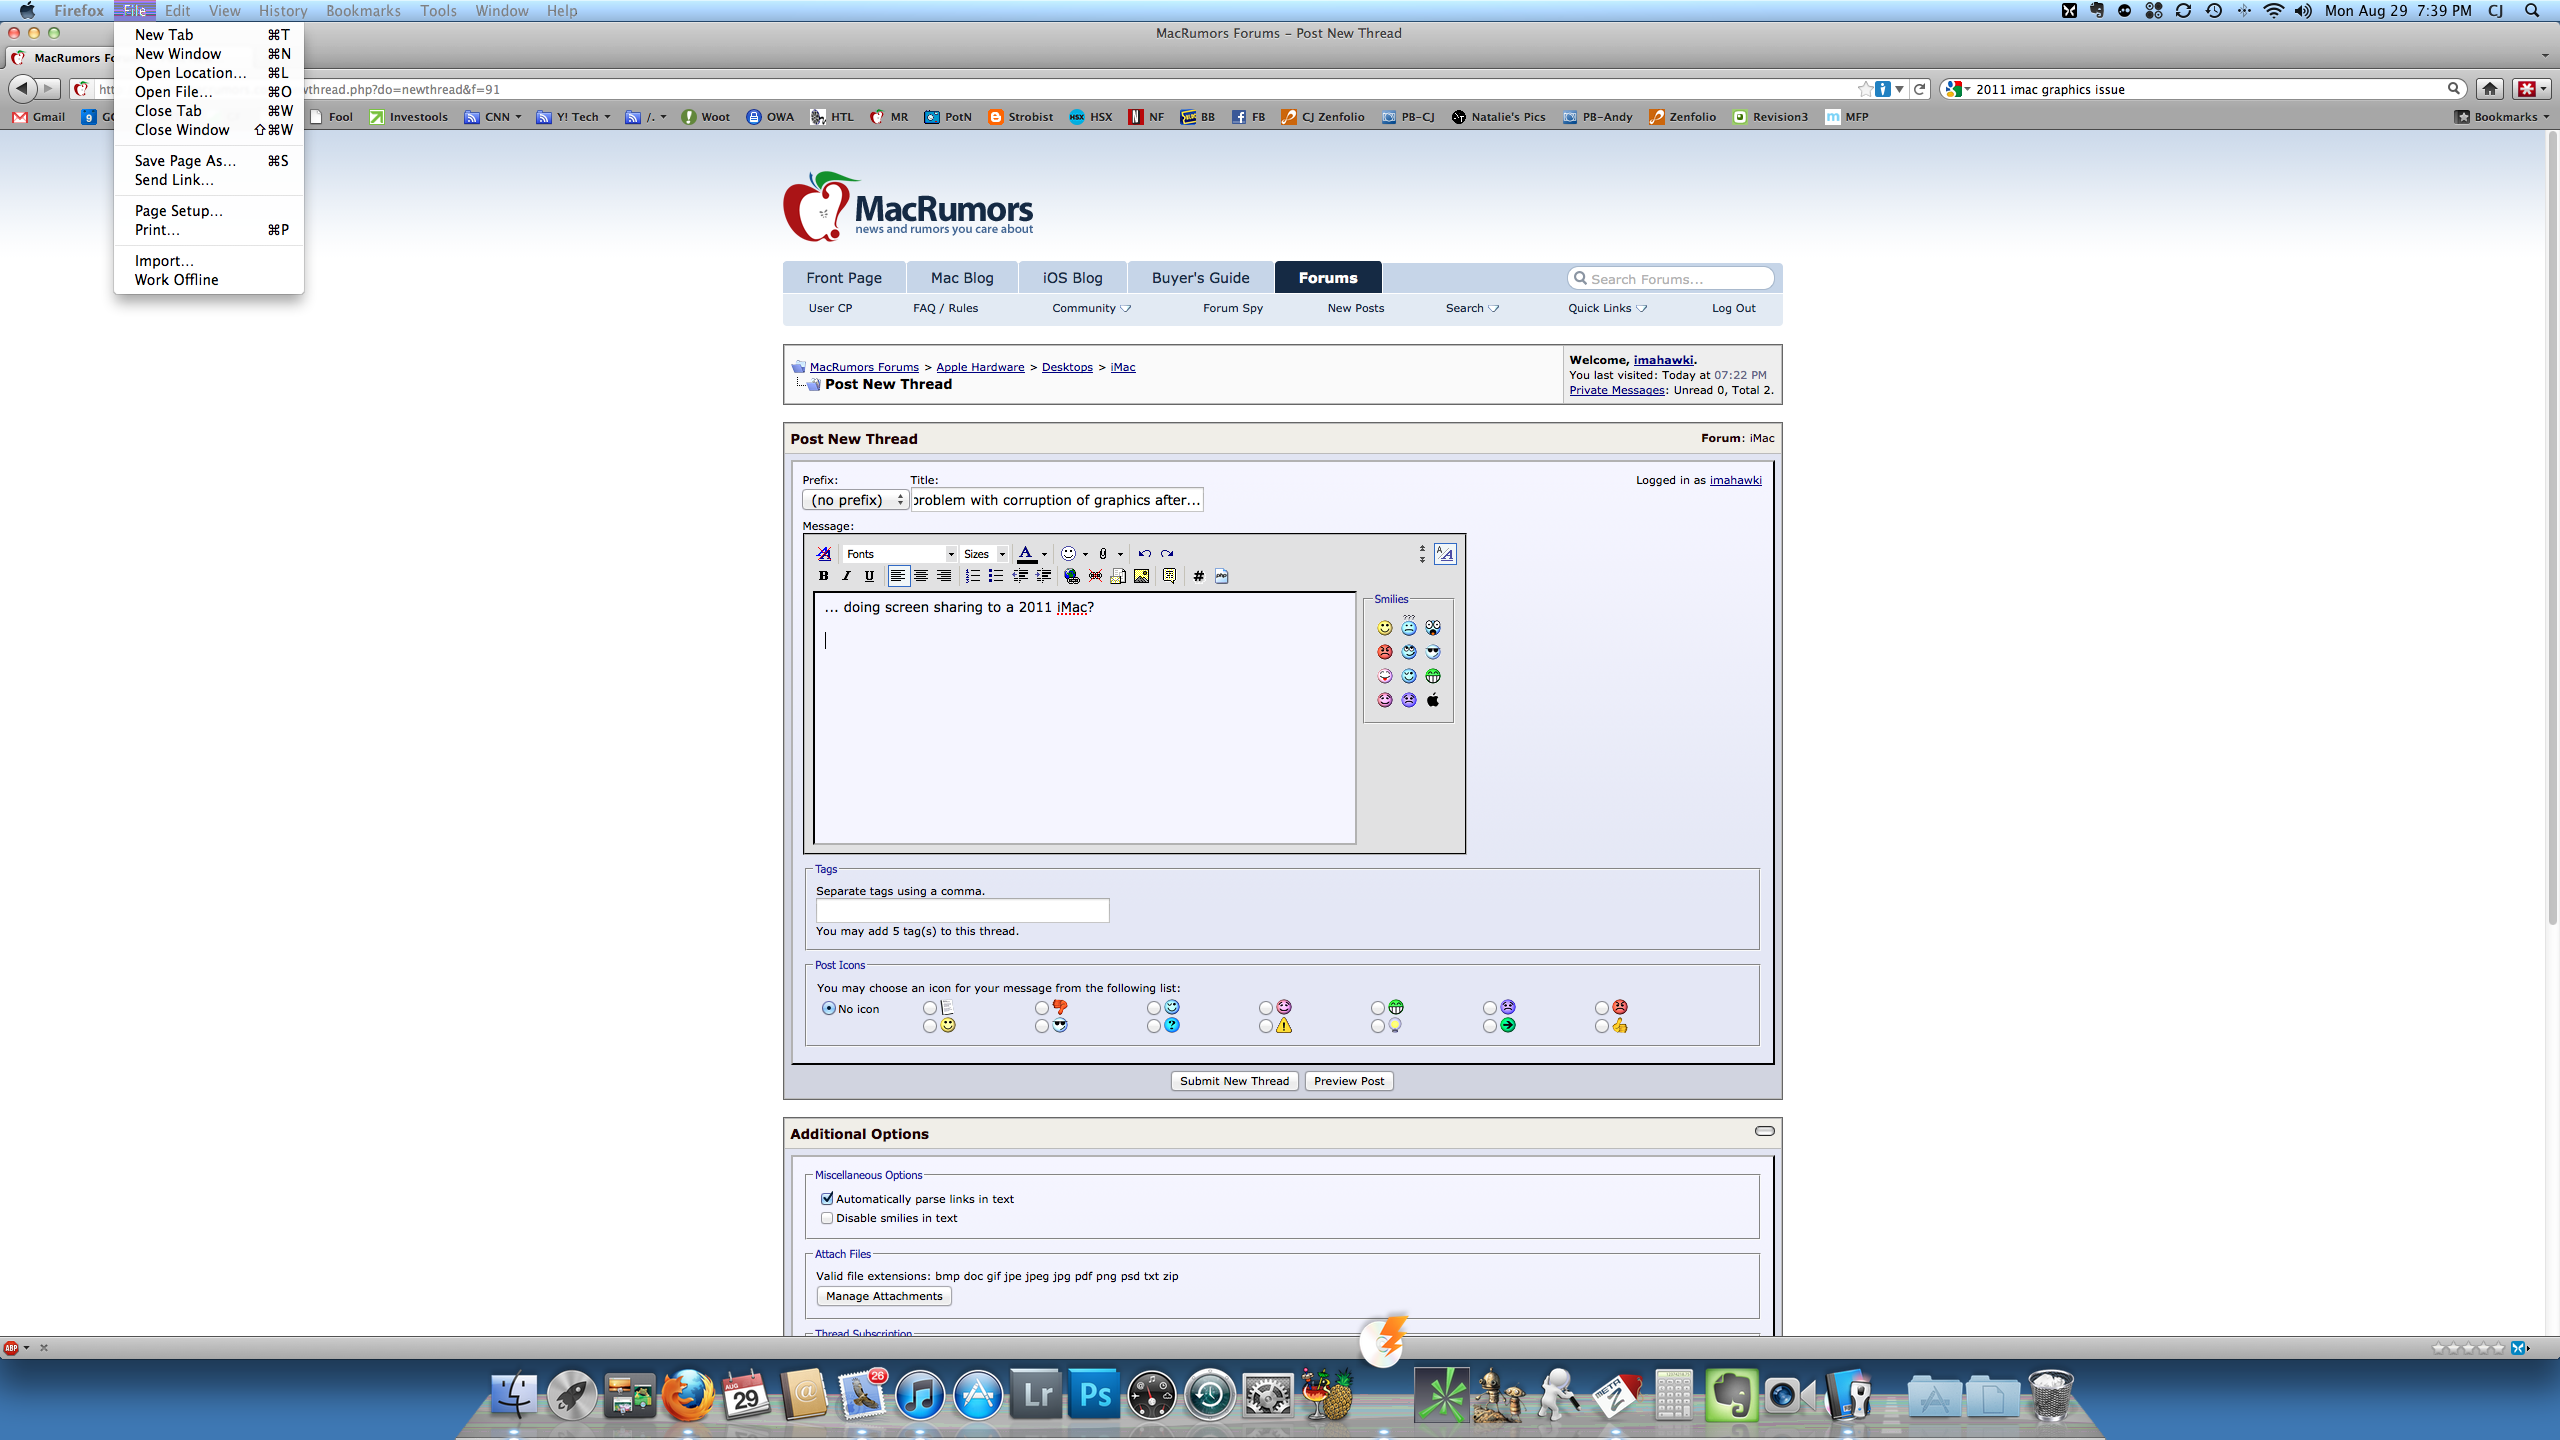
Task: Choose Print… from the File menu
Action: [209, 230]
